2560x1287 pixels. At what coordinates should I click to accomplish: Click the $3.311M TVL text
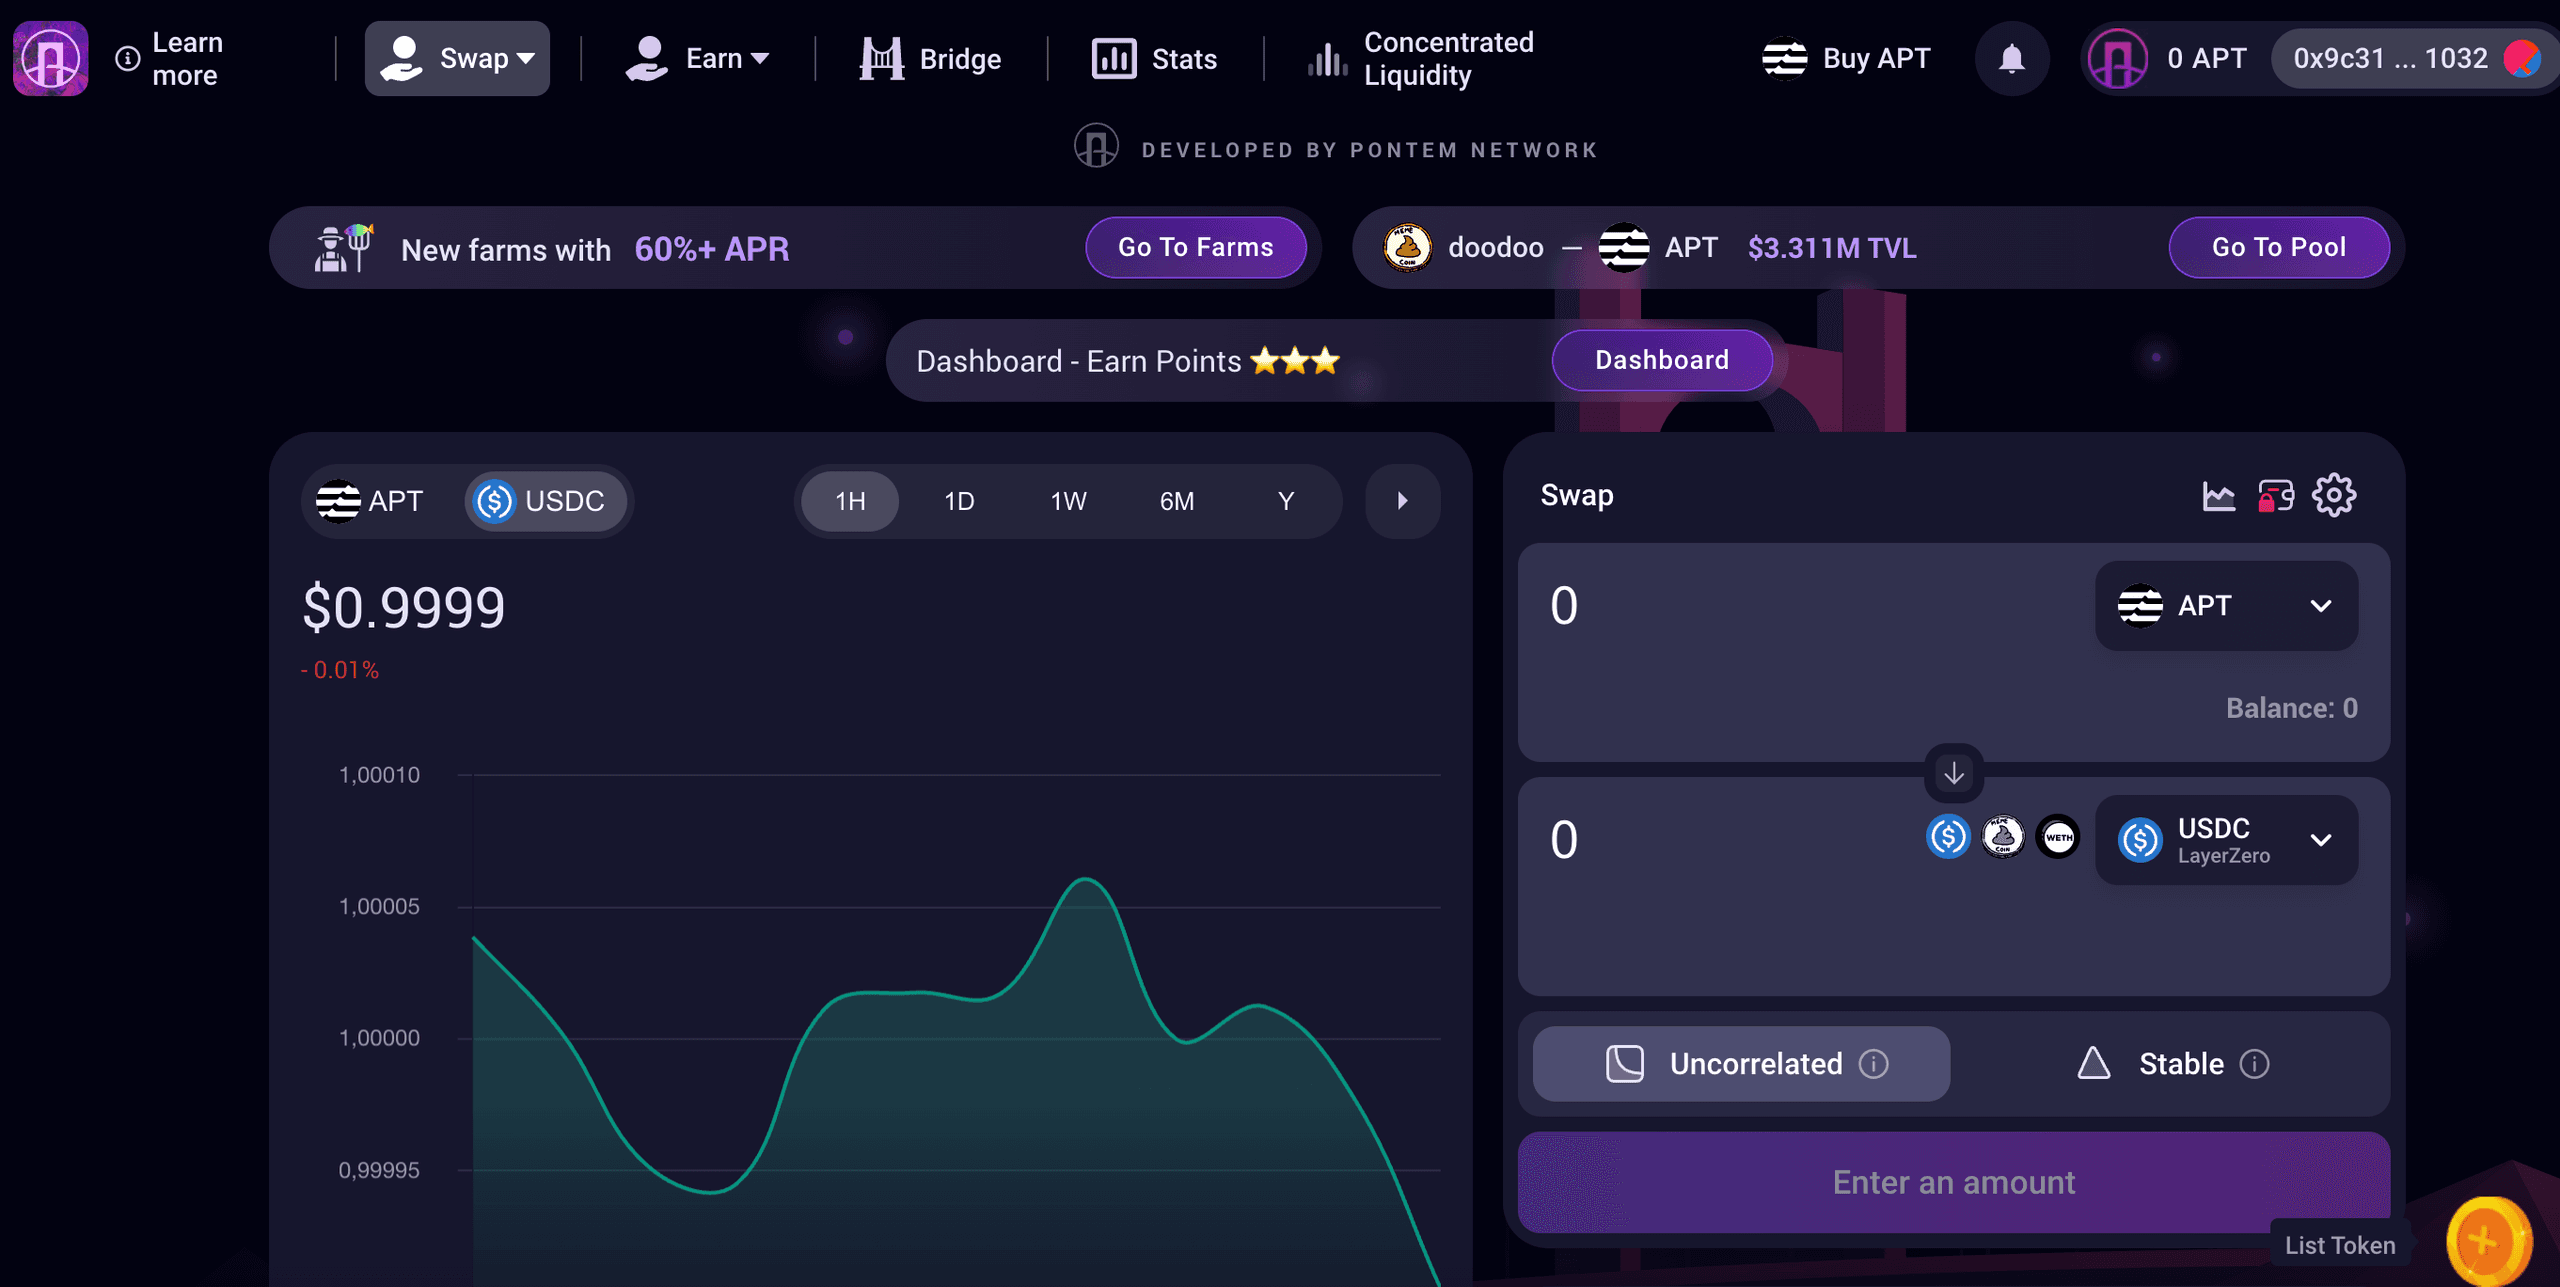1832,248
